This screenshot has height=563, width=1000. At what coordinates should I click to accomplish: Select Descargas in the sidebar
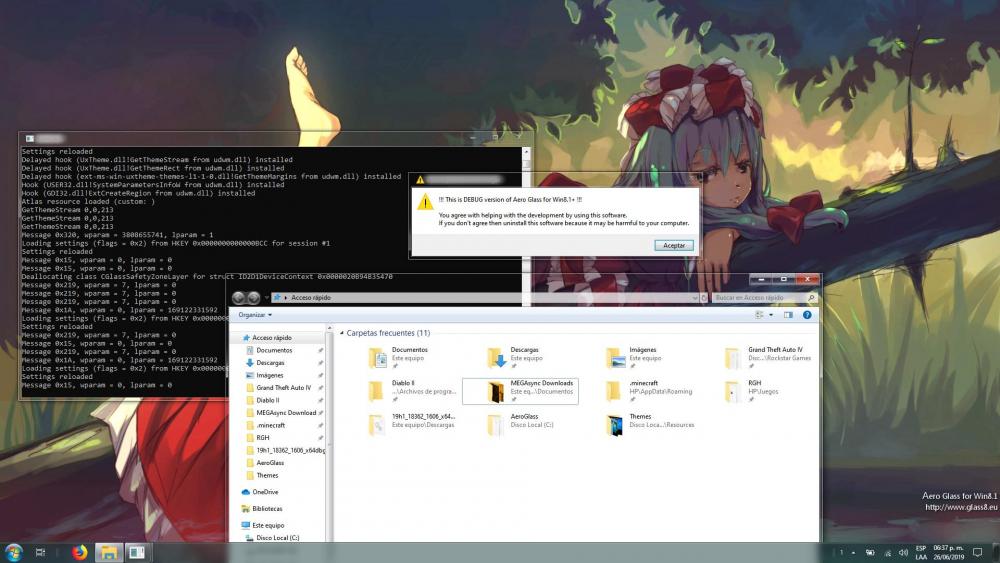[270, 363]
